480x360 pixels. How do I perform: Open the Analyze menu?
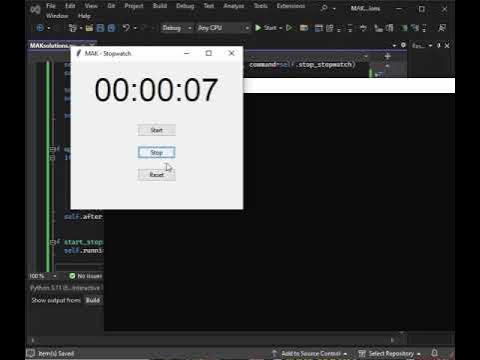(234, 6)
